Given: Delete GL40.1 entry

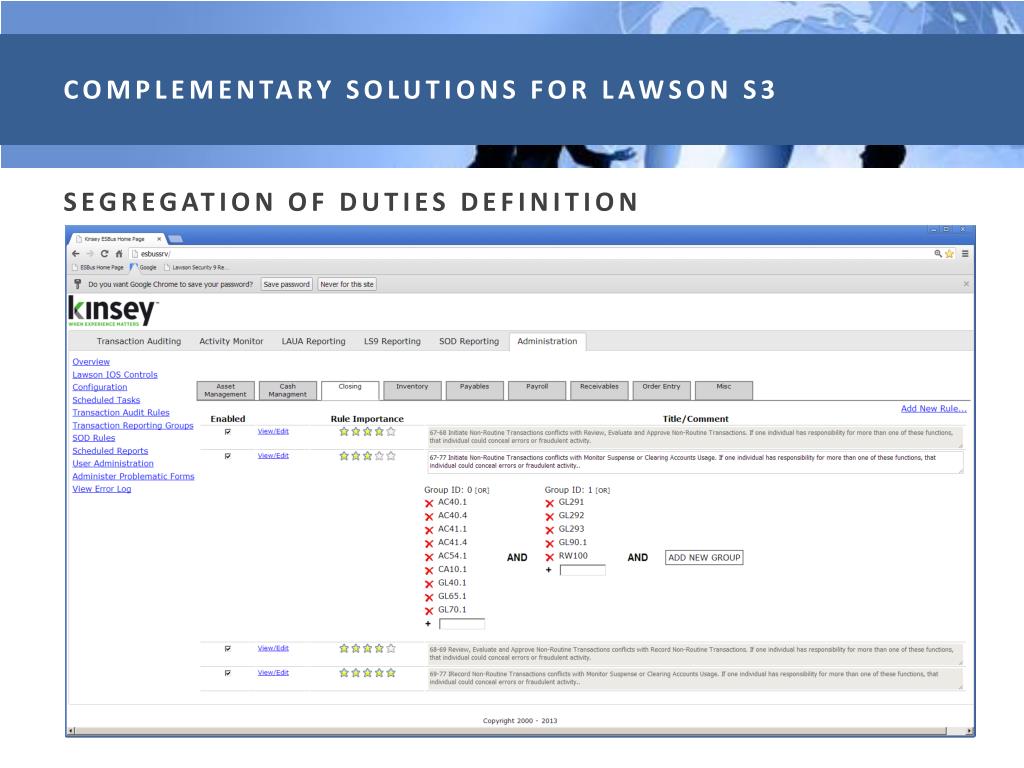Looking at the screenshot, I should (429, 584).
